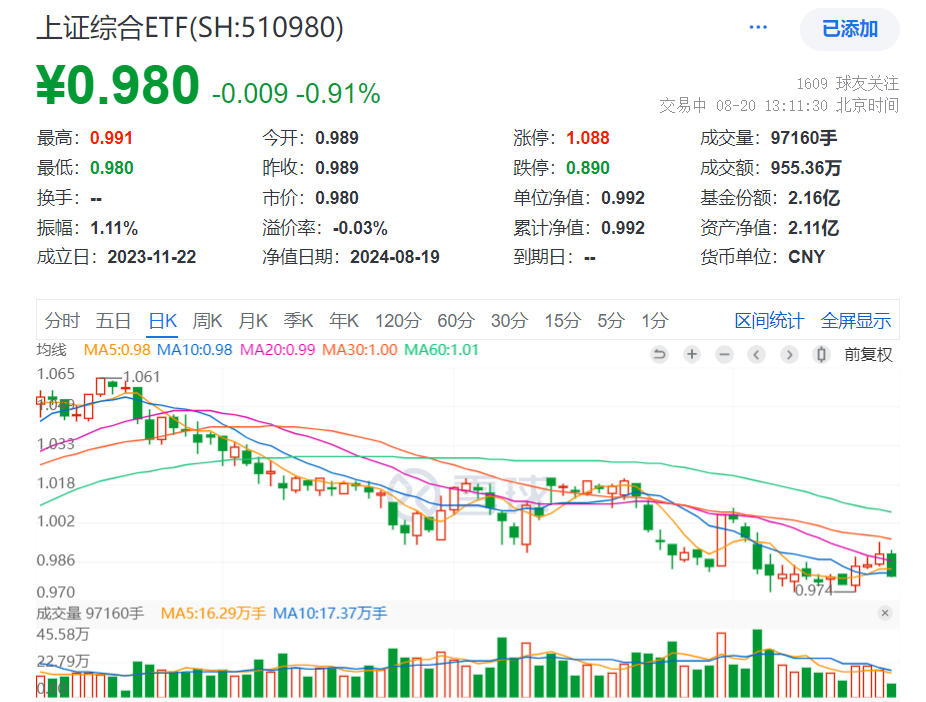Image resolution: width=926 pixels, height=702 pixels.
Task: Click the 1609 球友关注 followers text
Action: click(847, 83)
